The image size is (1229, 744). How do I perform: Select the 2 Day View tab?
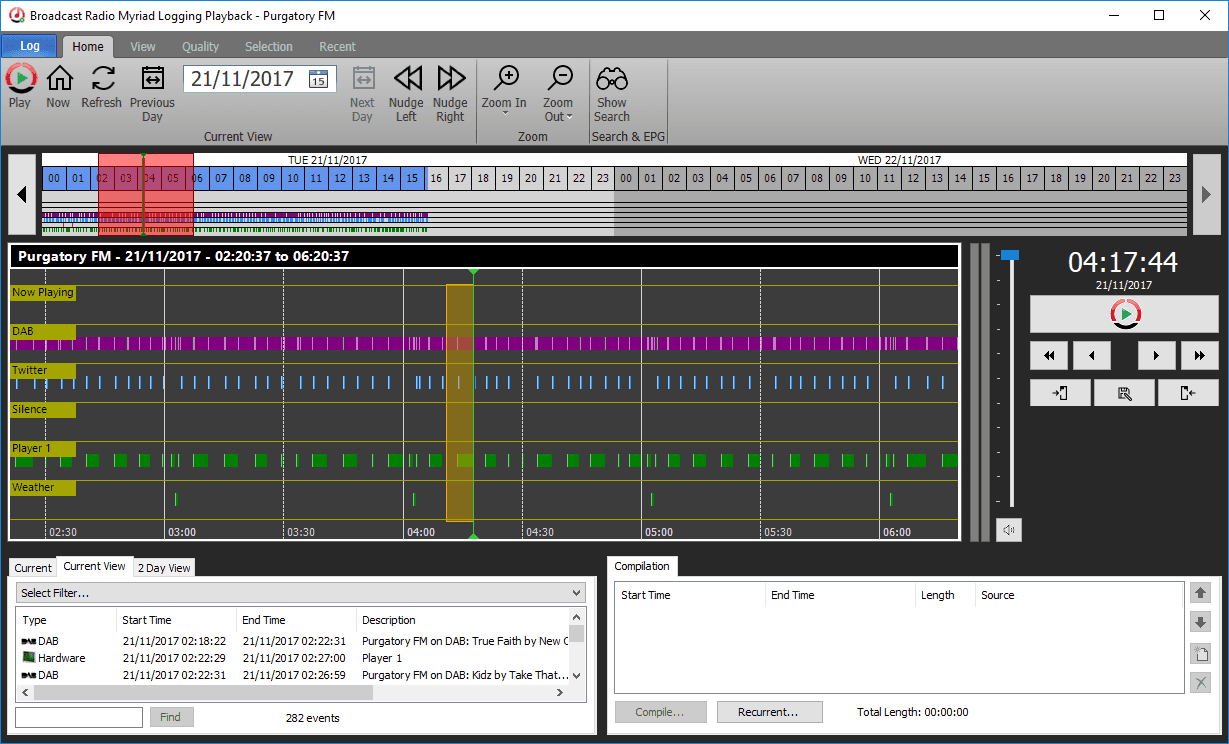164,568
